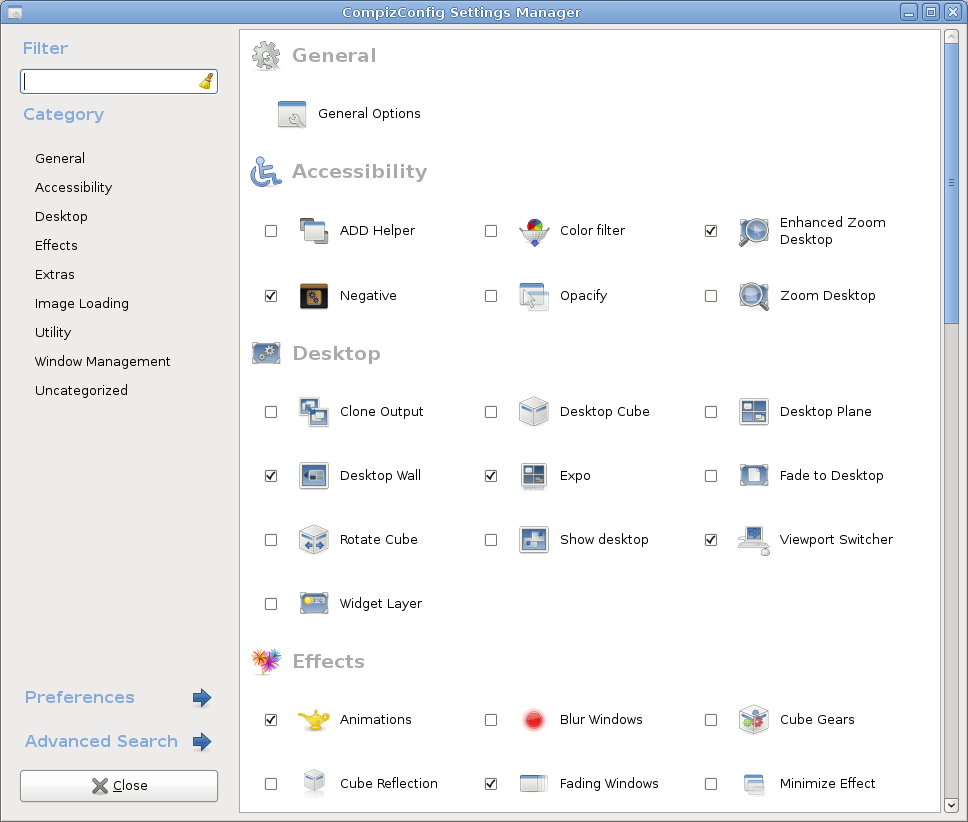Select the Window Management category

coord(103,361)
